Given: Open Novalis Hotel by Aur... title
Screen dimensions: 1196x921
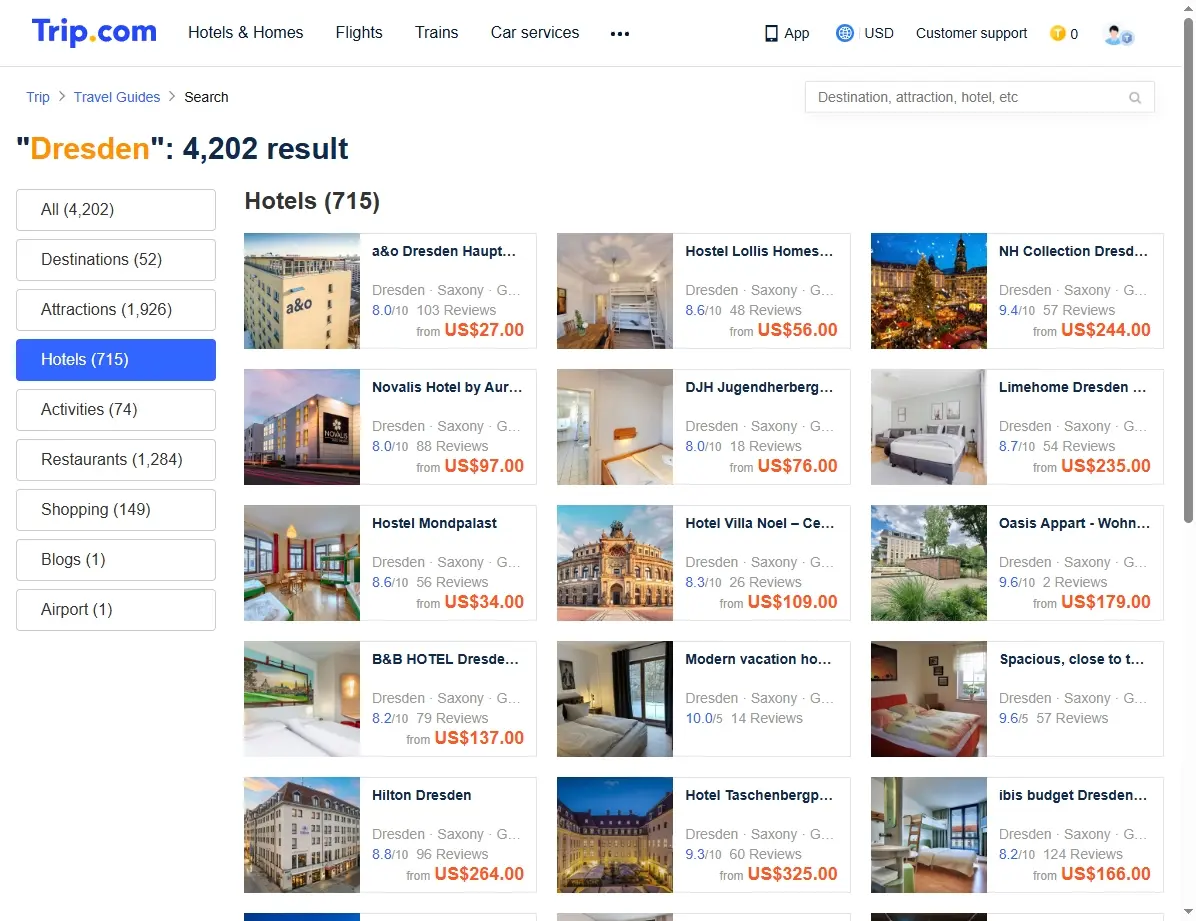Looking at the screenshot, I should (x=447, y=387).
